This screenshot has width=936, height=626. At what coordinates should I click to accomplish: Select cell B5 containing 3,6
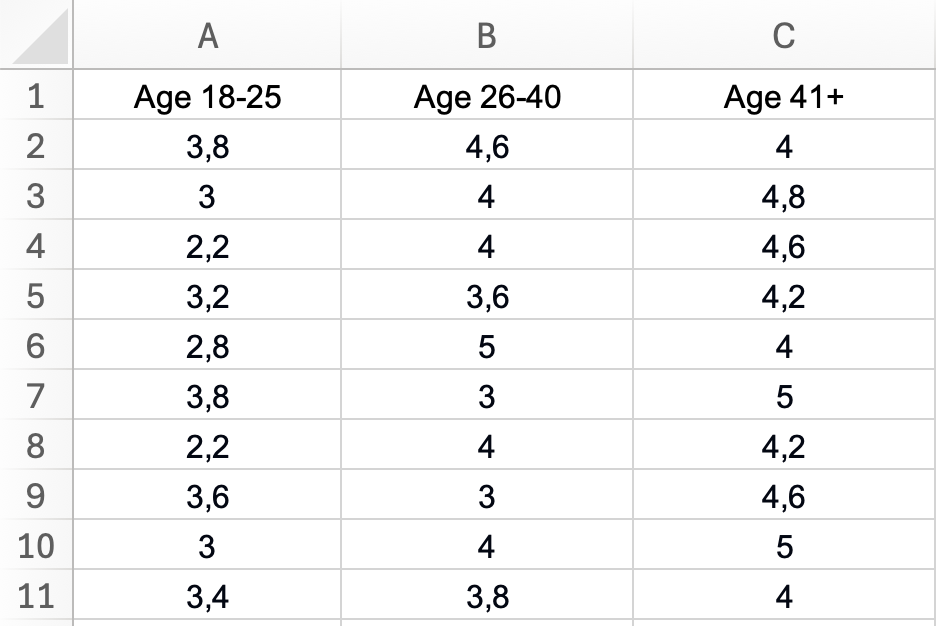[x=486, y=297]
